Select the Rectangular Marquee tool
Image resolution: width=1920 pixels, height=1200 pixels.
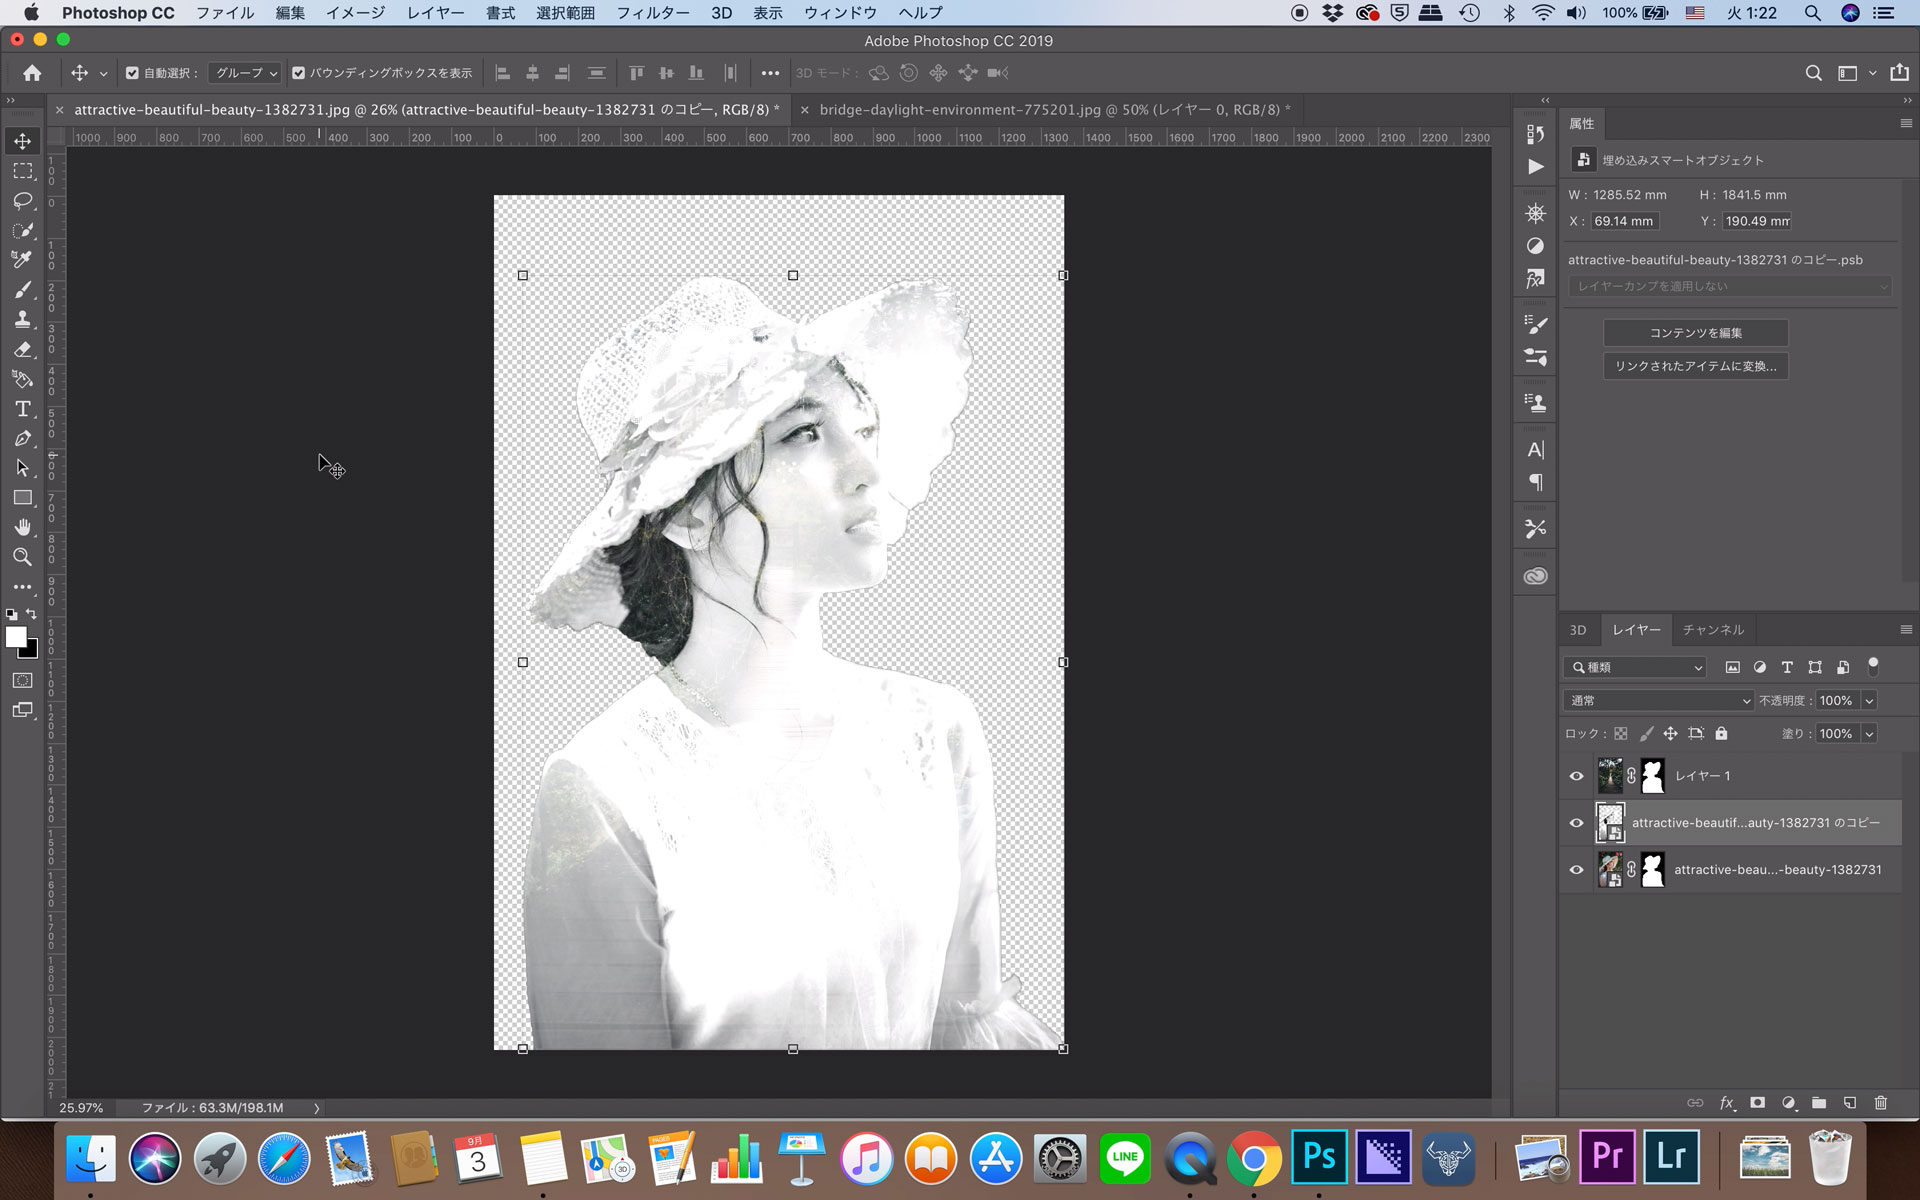tap(22, 171)
